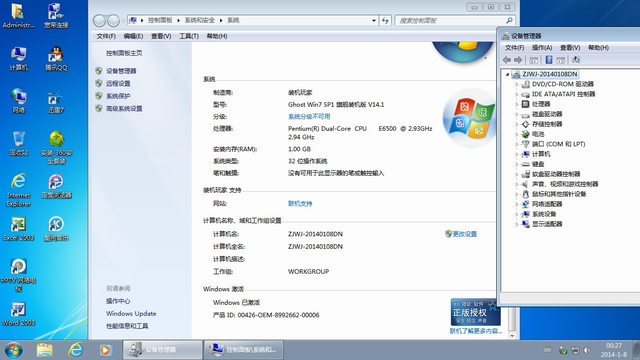Click the 联机支持 website link

coord(300,204)
